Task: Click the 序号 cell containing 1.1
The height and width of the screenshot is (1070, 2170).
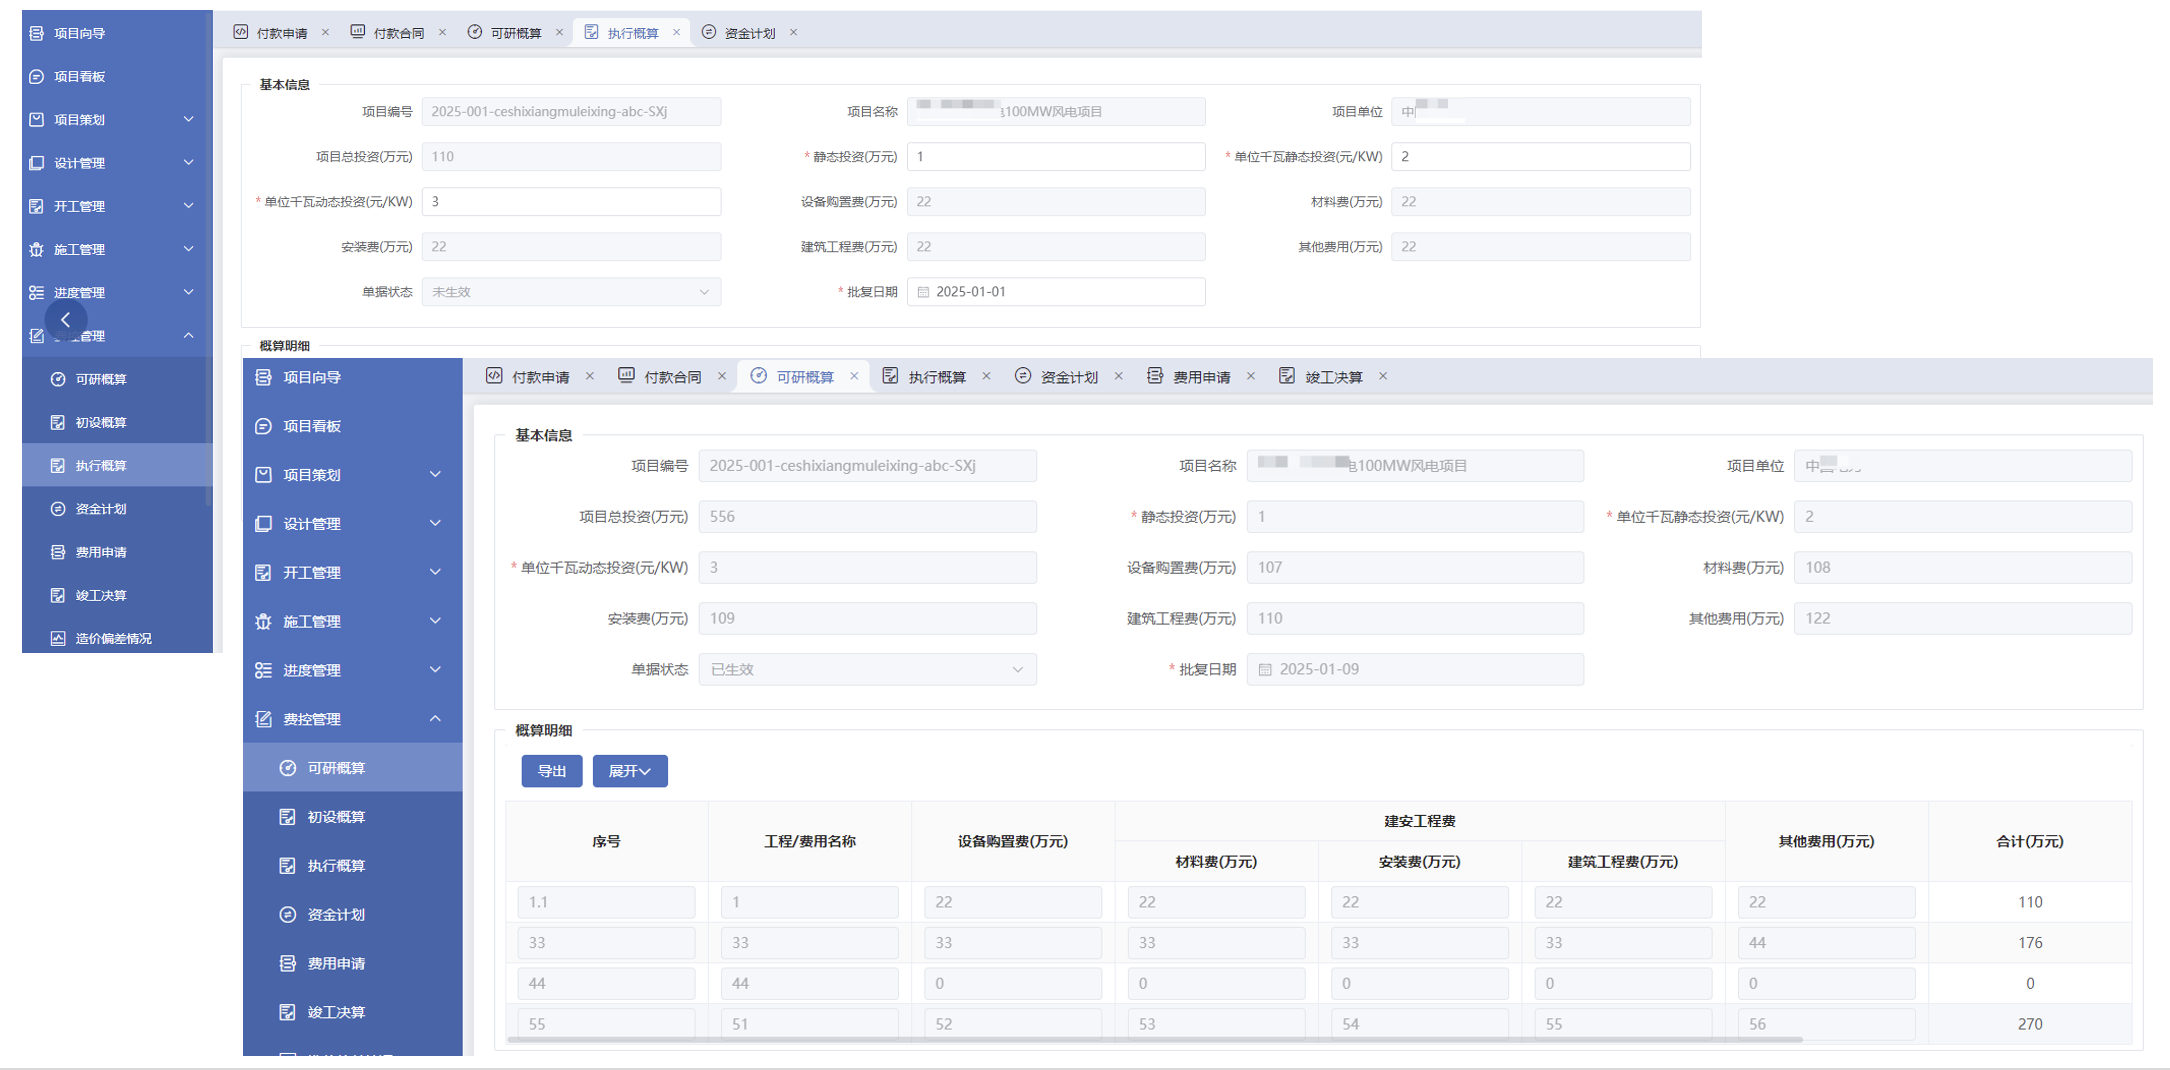Action: click(606, 902)
